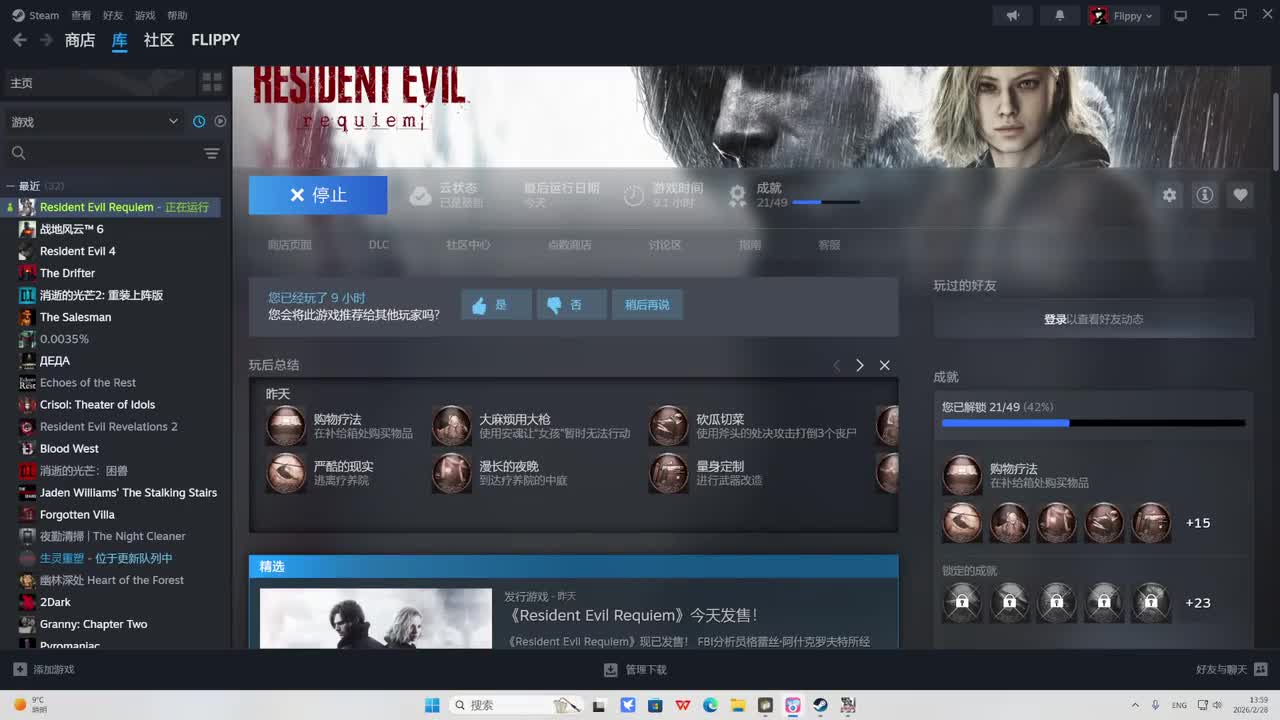Close the post-game summary panel

point(885,365)
